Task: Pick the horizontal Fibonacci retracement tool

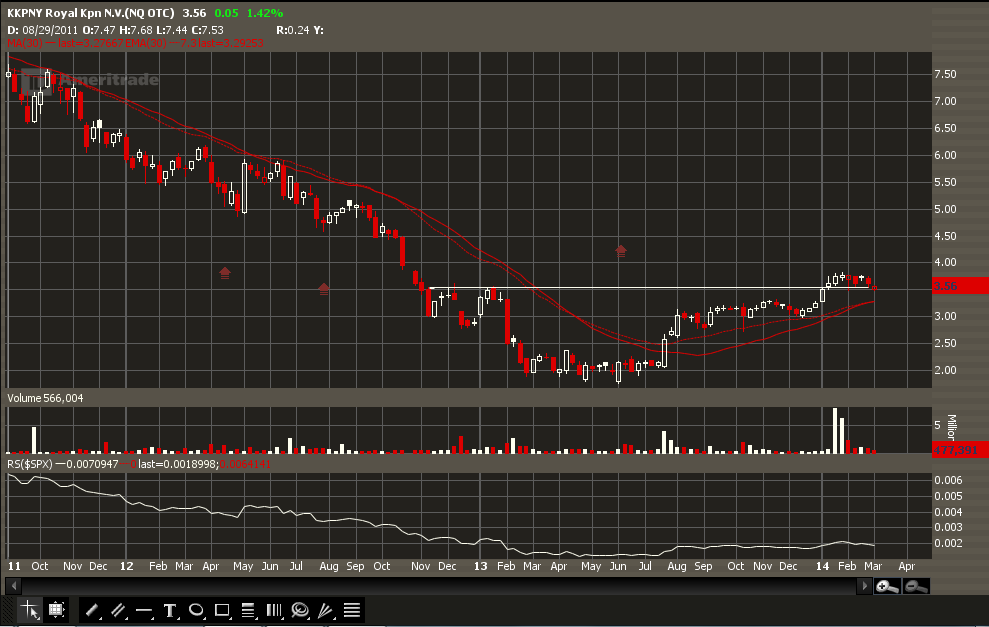Action: click(x=248, y=610)
